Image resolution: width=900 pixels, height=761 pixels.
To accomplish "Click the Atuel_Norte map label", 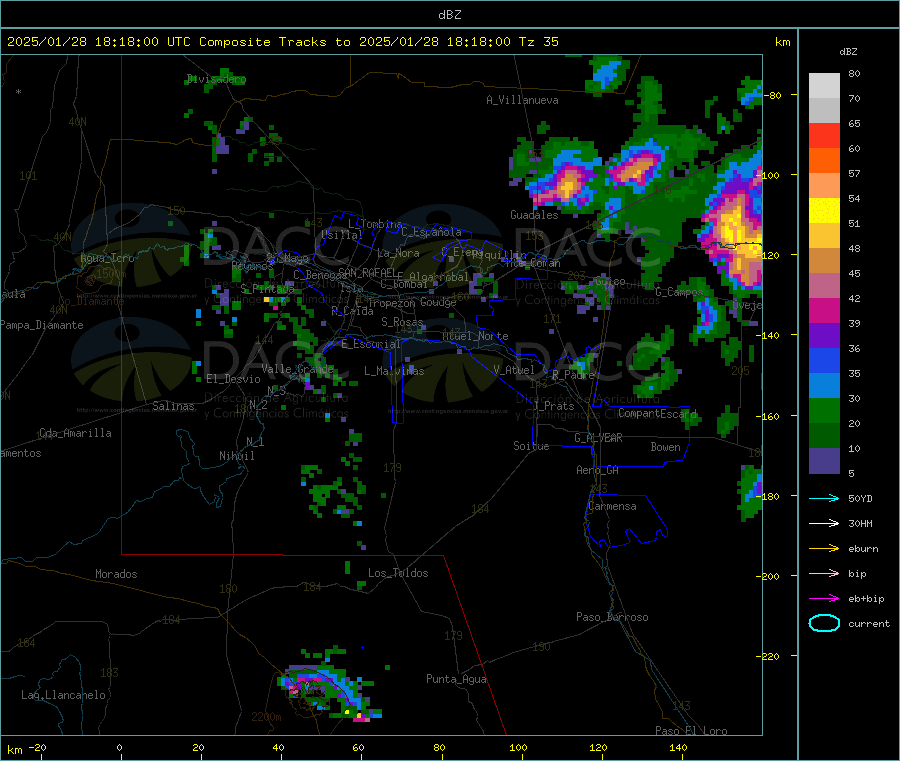I will pyautogui.click(x=475, y=336).
